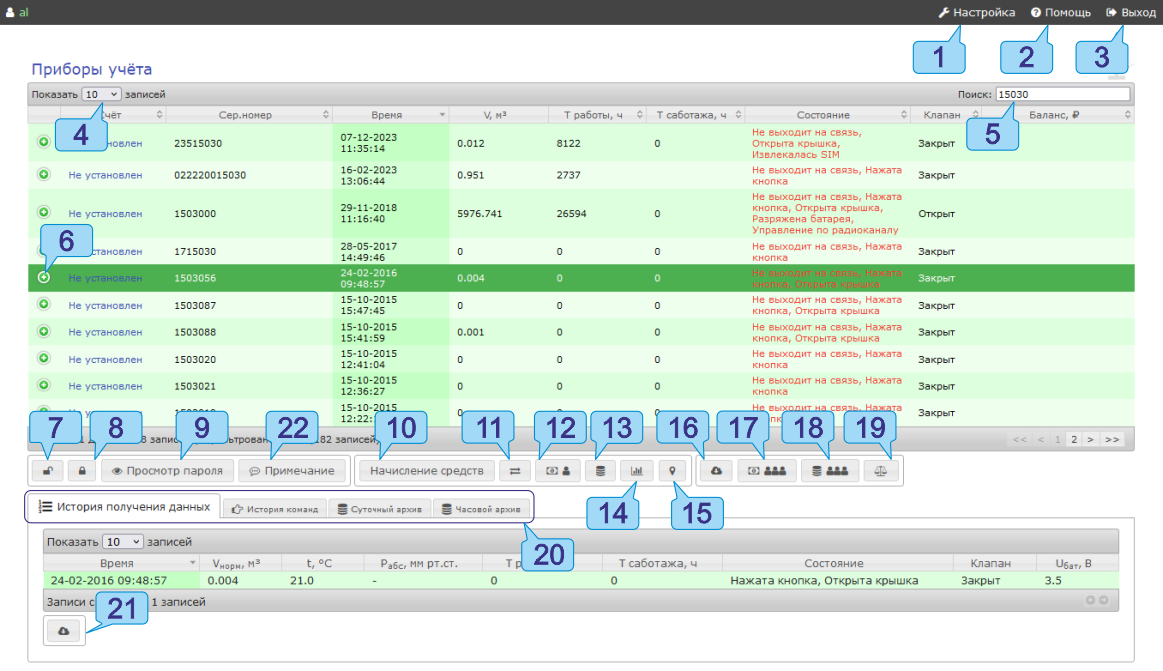Open the bar chart icon button
This screenshot has width=1163, height=671.
coord(635,470)
